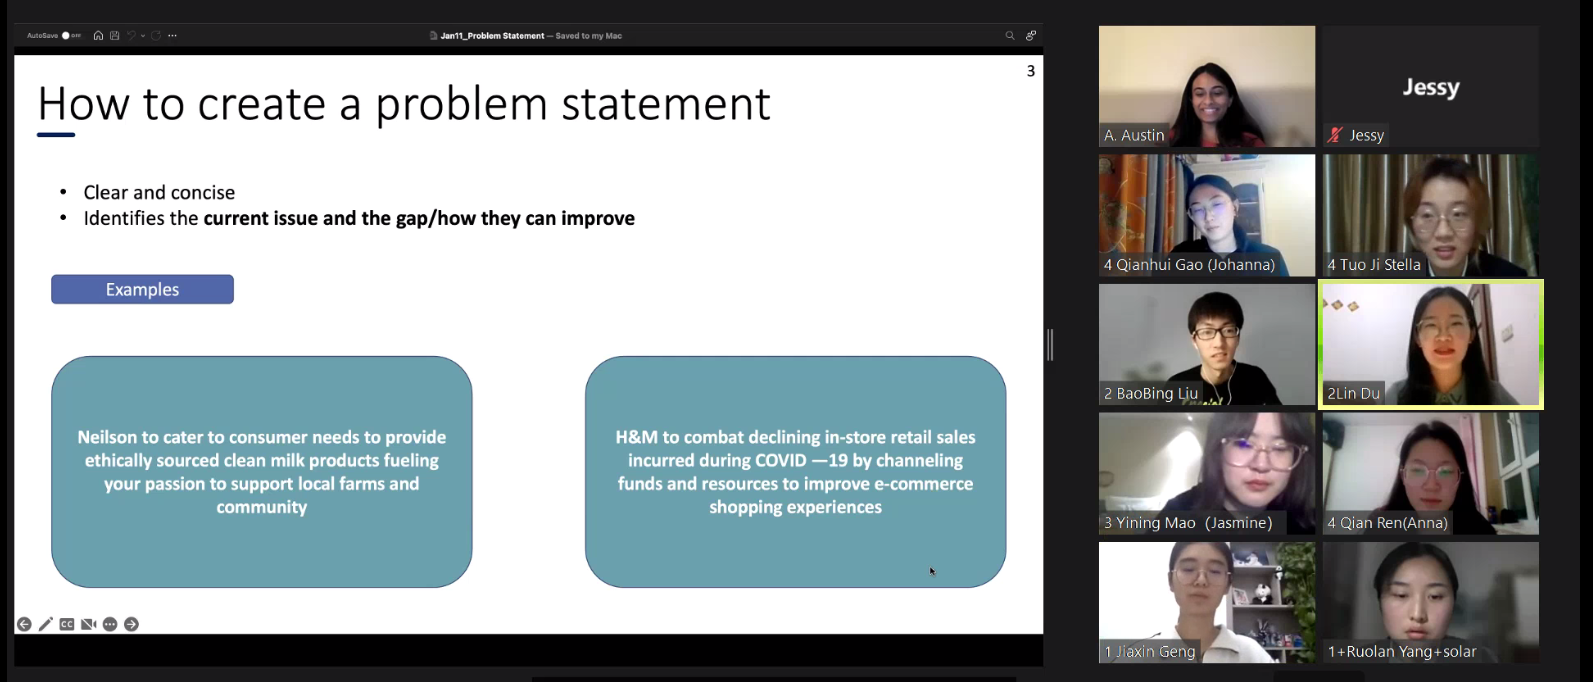Toggle the AutoSave switch
1593x682 pixels.
click(71, 36)
